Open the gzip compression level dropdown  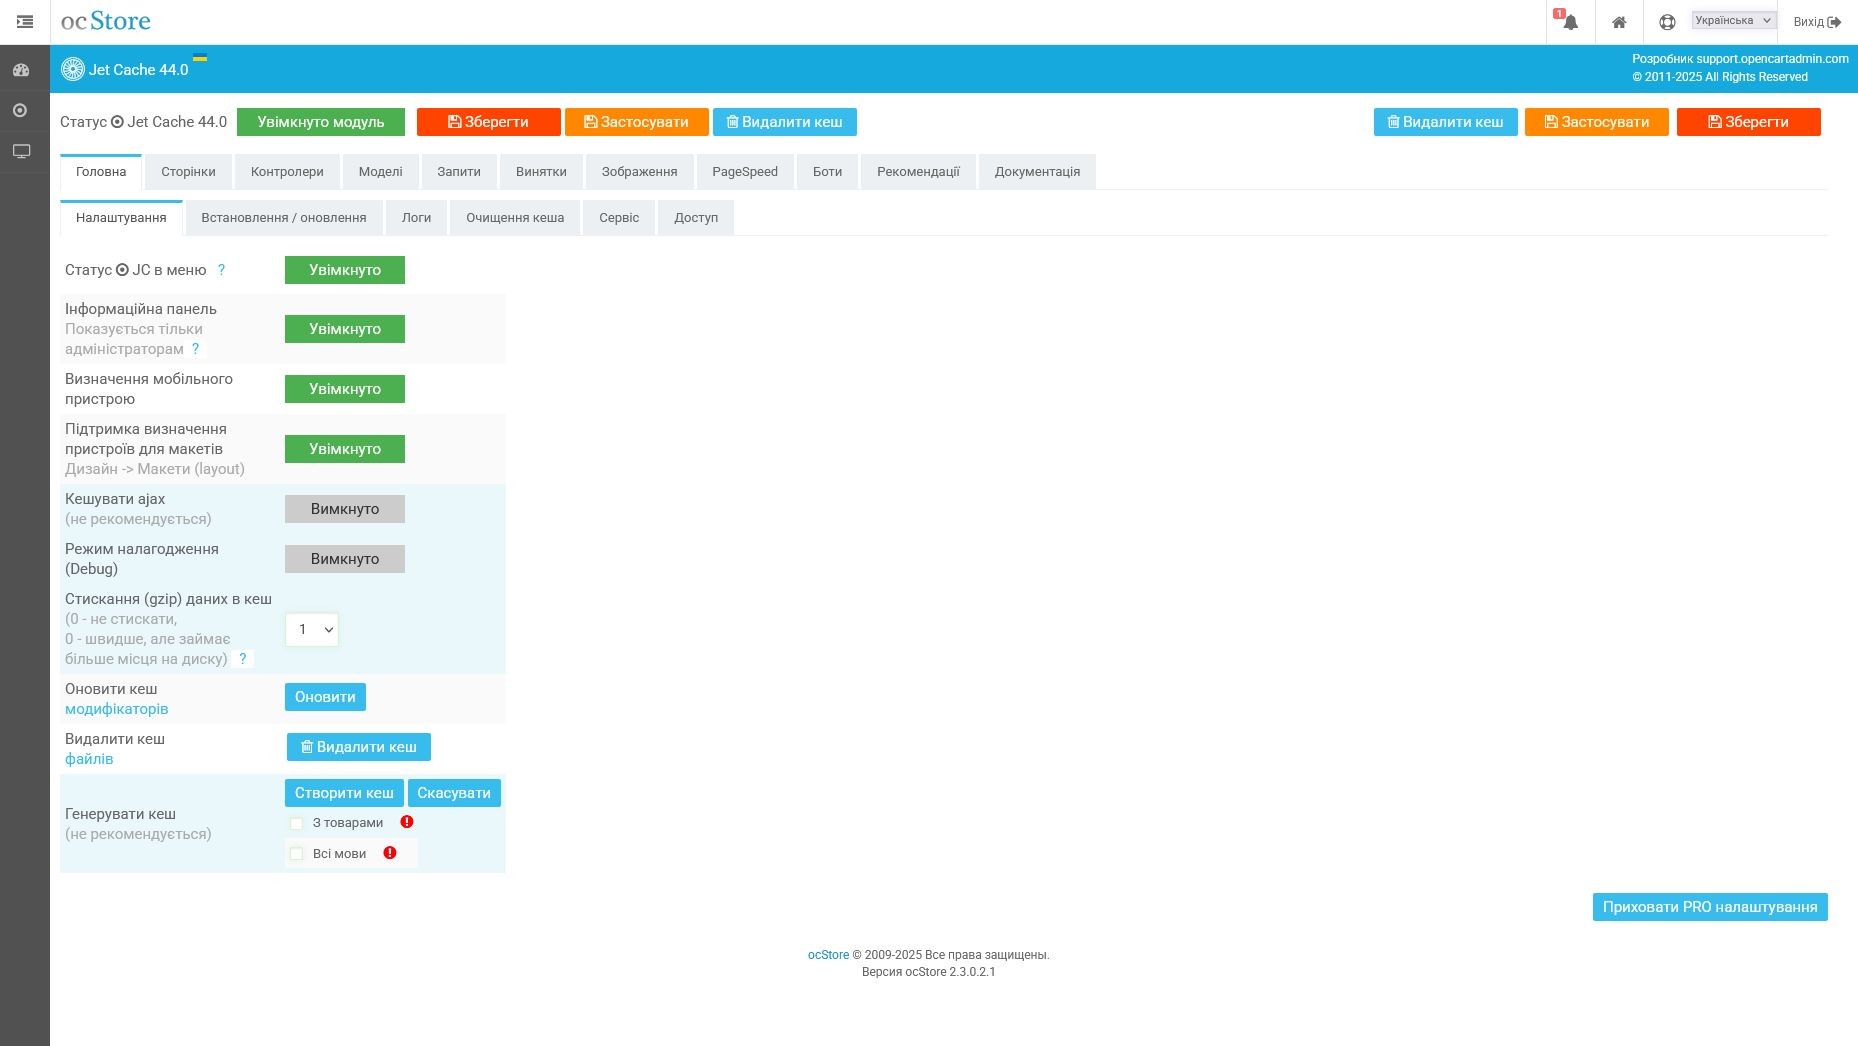[312, 630]
